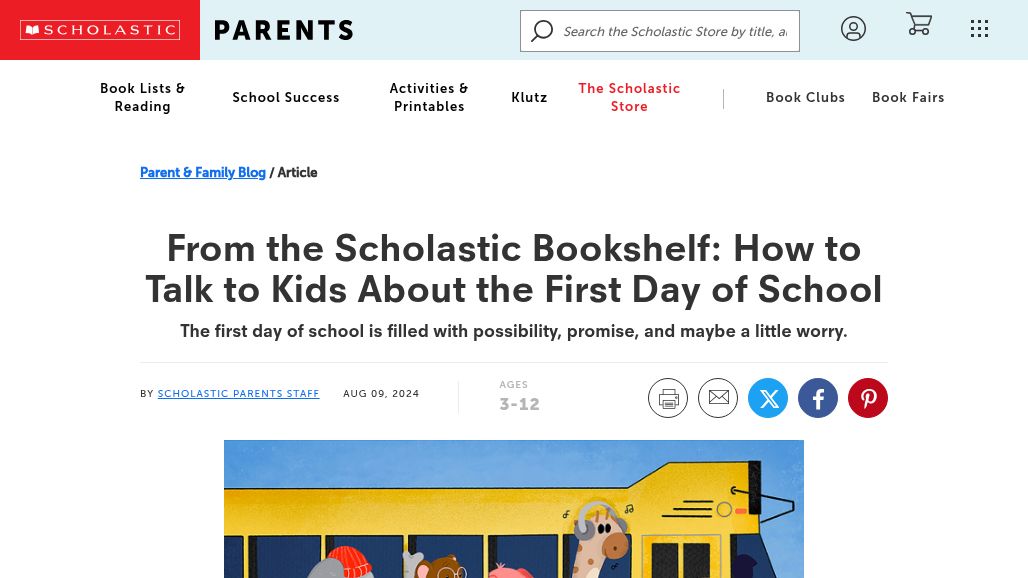Visit The Scholastic Store

[x=629, y=97]
